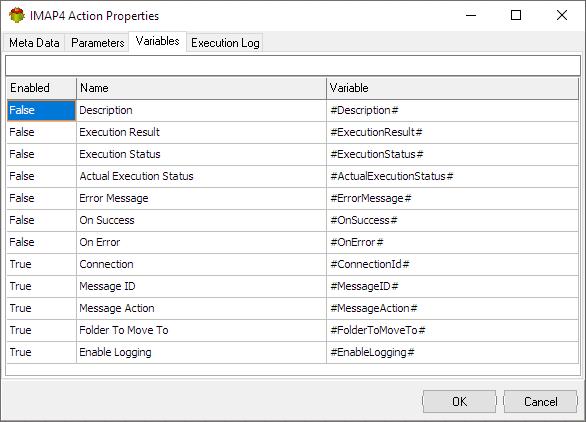The height and width of the screenshot is (422, 586).
Task: Click the Connection name cell
Action: 201,265
